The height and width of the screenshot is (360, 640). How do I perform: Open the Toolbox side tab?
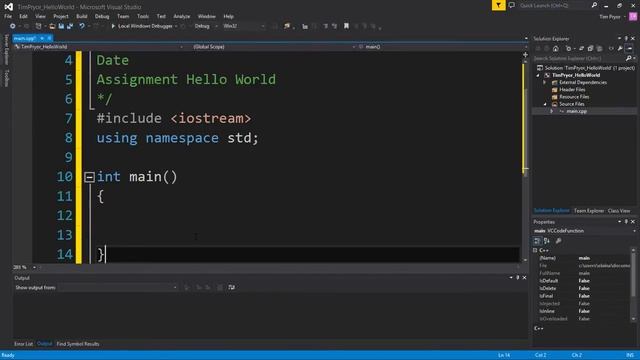(x=6, y=78)
